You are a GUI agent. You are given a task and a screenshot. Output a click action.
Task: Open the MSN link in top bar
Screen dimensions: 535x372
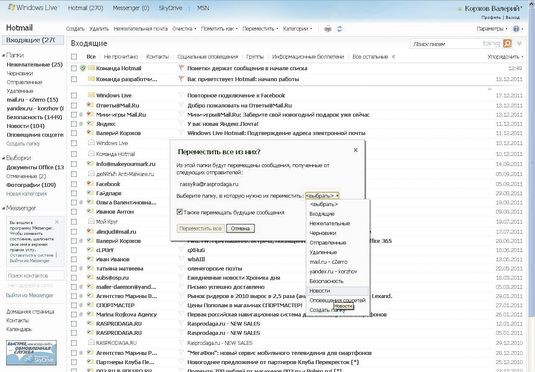203,8
